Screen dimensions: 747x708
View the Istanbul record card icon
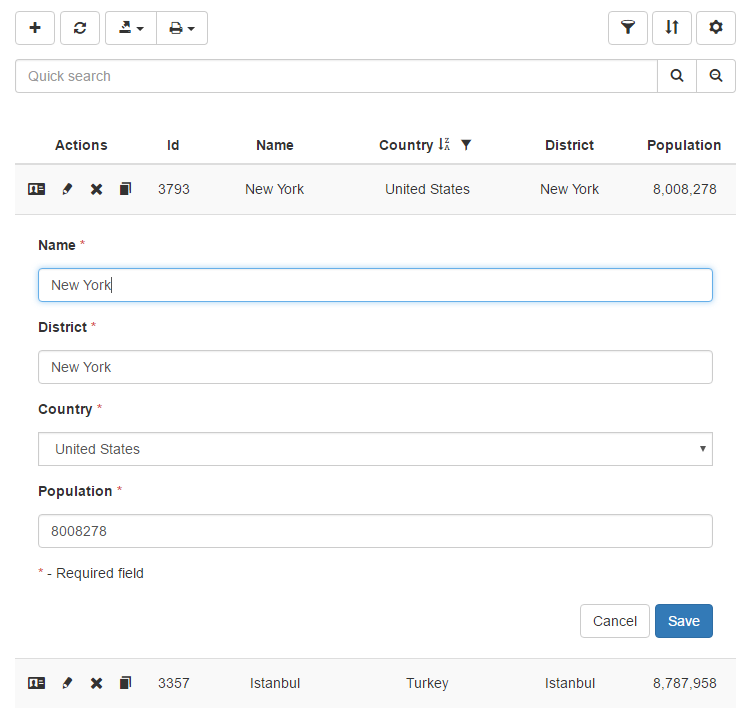pyautogui.click(x=36, y=683)
